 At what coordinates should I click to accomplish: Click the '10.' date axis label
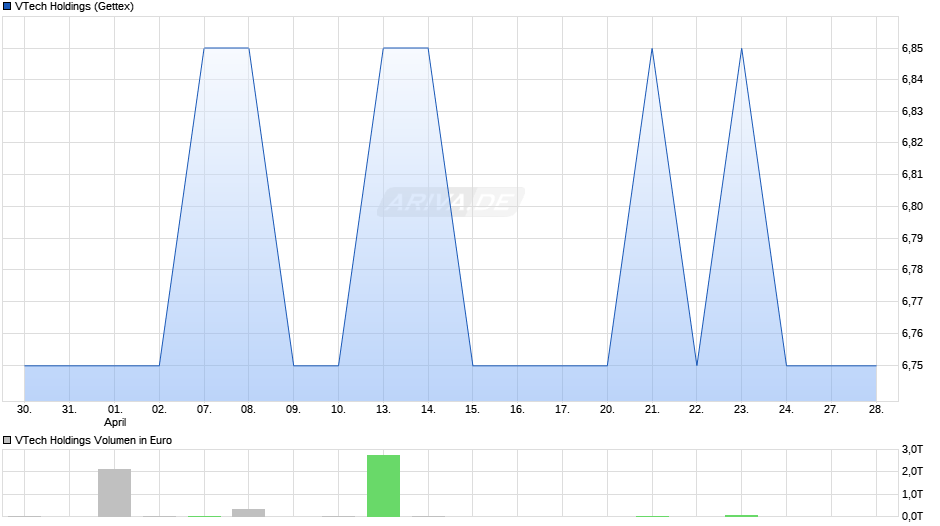tap(339, 410)
